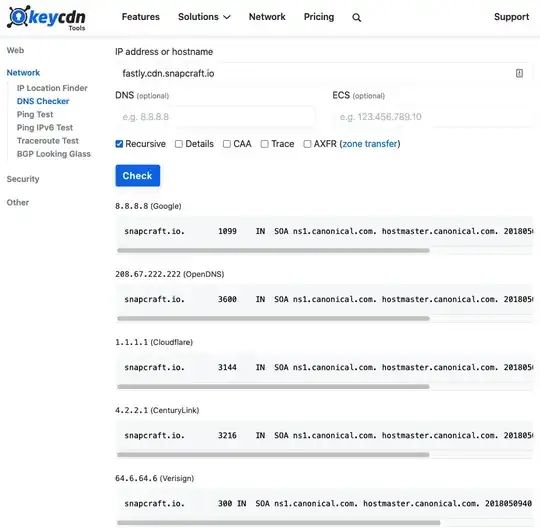Select Ping Test in sidebar
540x528 pixels.
(x=35, y=114)
